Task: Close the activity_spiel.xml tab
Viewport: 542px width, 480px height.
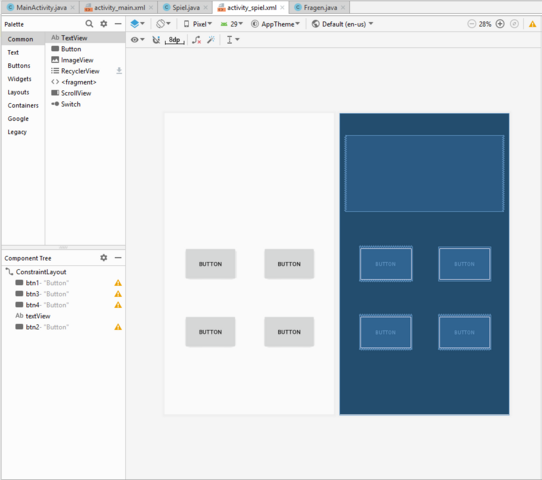Action: (x=282, y=8)
